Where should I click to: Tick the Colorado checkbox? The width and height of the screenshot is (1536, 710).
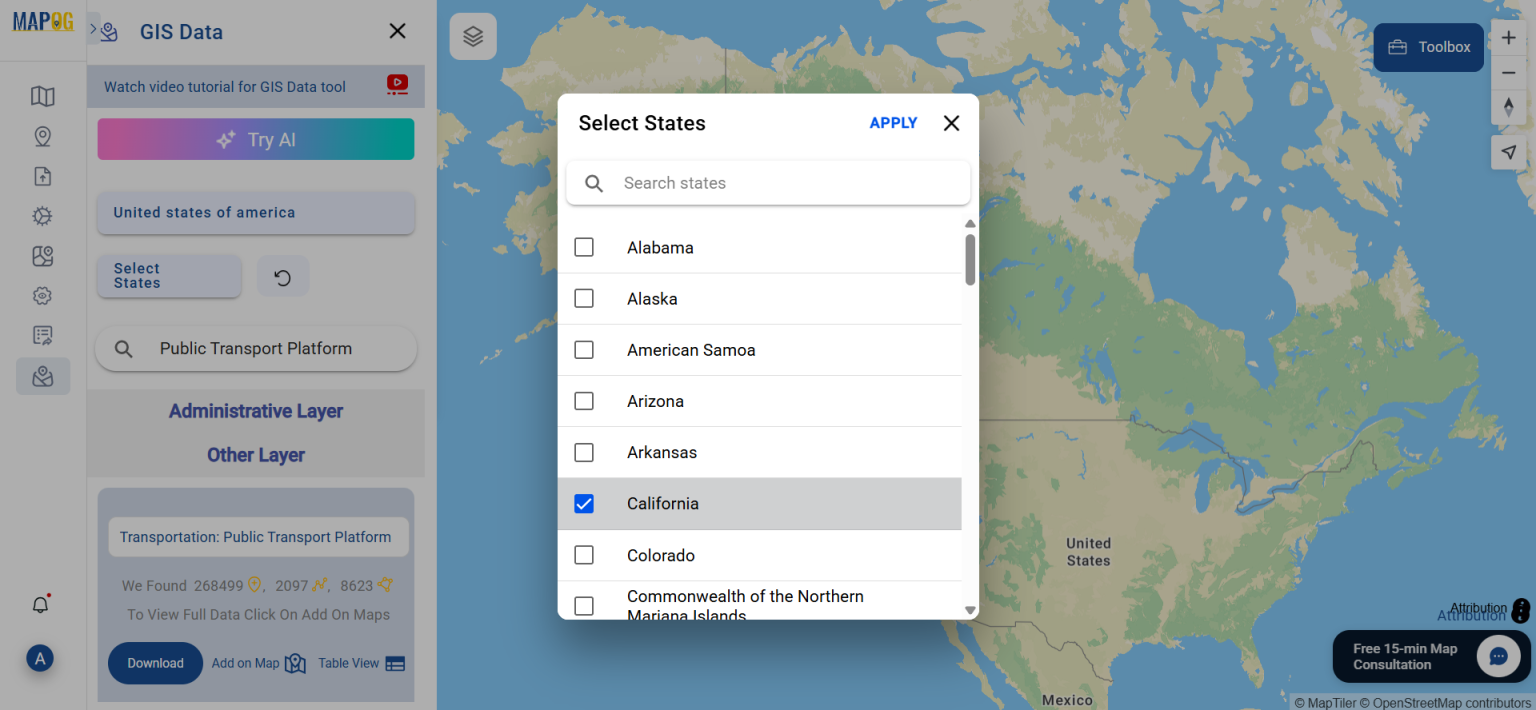584,555
